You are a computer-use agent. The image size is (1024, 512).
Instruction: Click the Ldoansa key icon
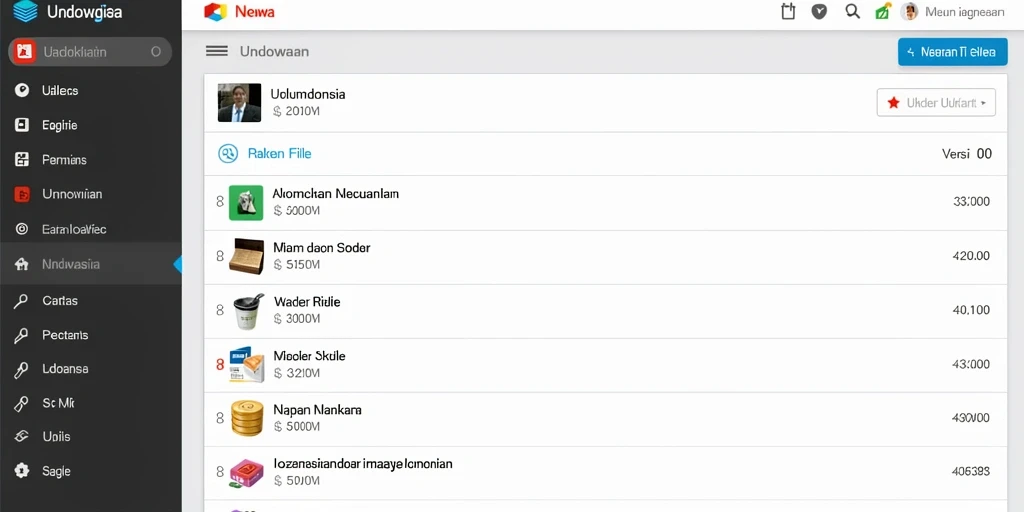[x=22, y=369]
